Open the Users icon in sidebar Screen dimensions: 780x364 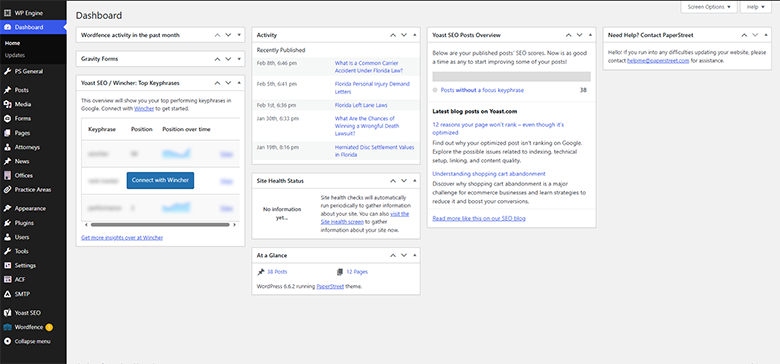pos(7,237)
